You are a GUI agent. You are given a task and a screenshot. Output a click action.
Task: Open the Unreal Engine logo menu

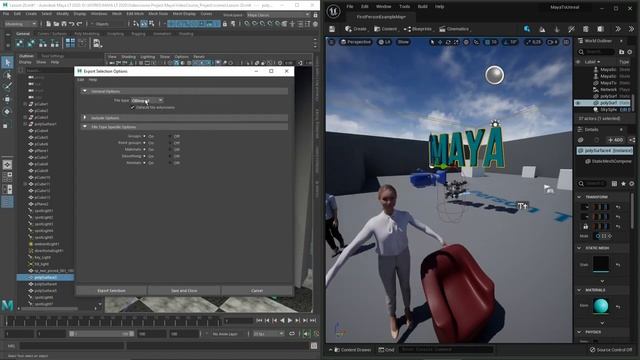pos(333,11)
